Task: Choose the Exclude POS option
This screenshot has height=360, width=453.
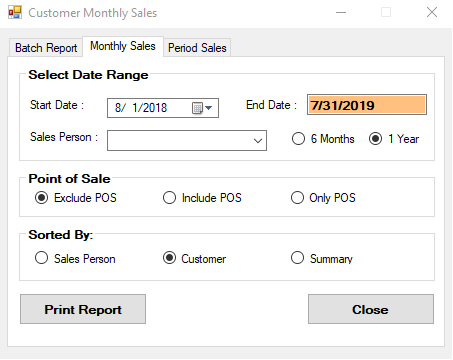Action: pyautogui.click(x=76, y=198)
